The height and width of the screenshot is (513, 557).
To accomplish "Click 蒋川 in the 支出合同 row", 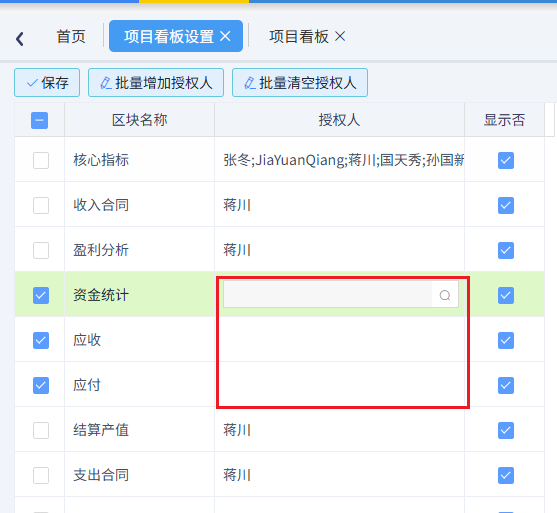I will 237,475.
